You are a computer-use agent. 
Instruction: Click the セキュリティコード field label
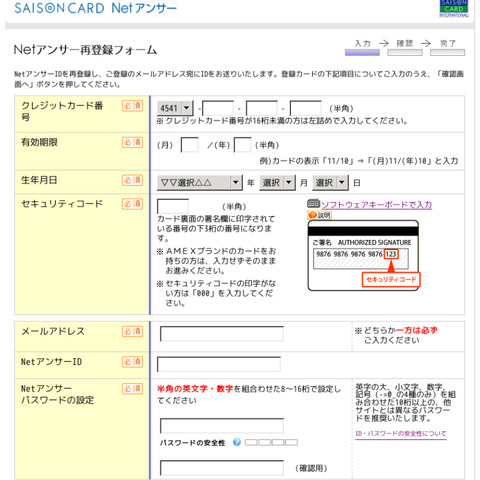(x=62, y=204)
